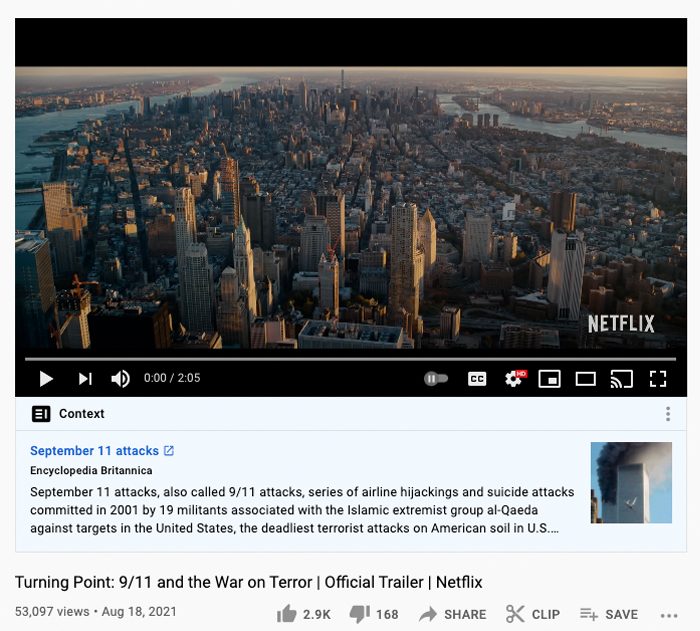Cast video to a TV
Viewport: 700px width, 631px height.
tap(621, 379)
